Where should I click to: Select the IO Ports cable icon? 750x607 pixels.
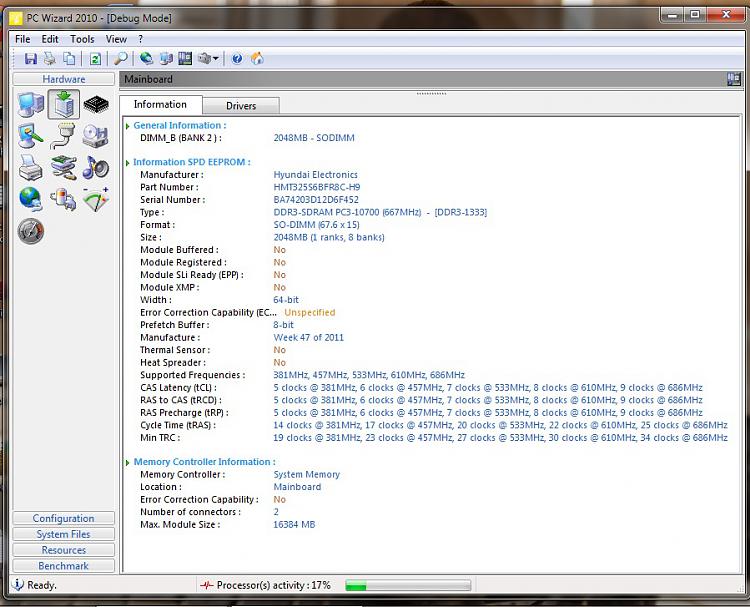coord(63,136)
